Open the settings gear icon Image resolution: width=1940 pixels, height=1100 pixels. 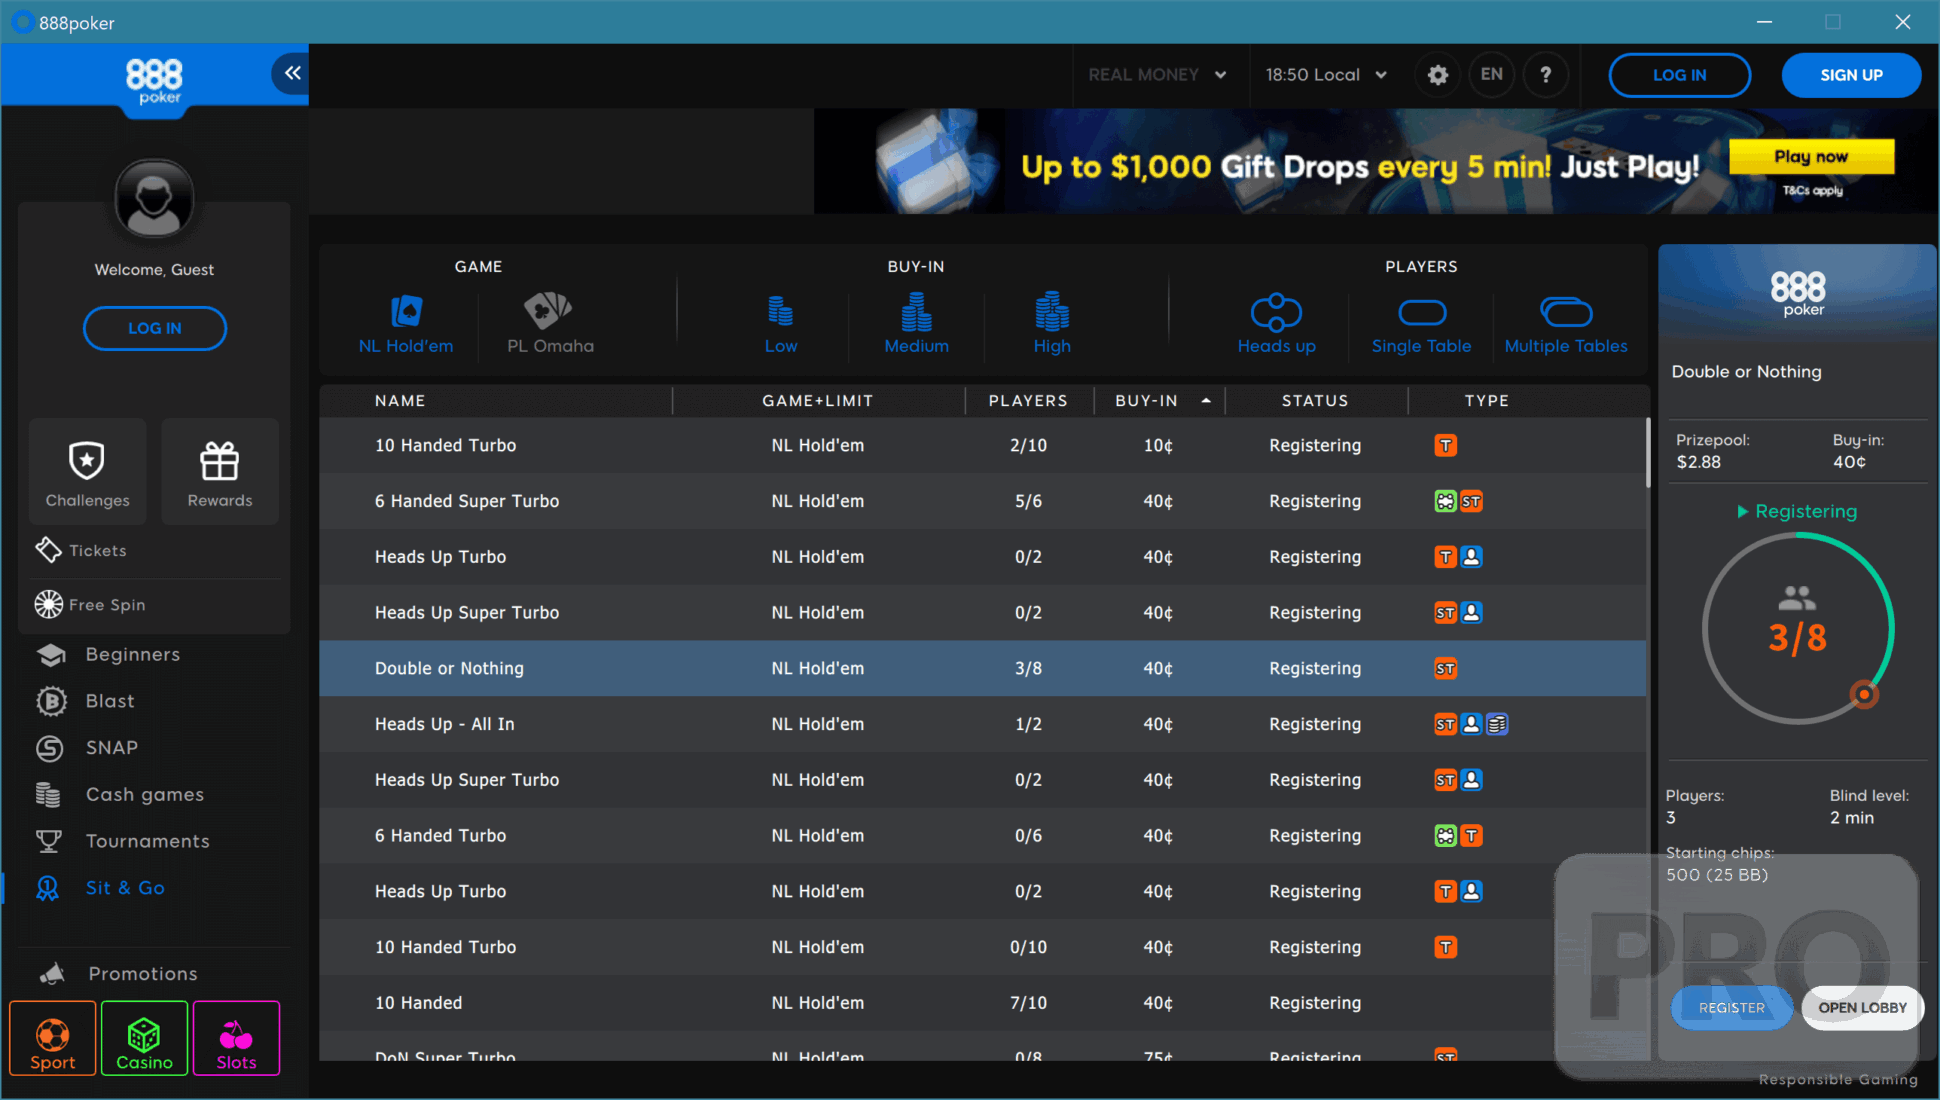(x=1437, y=75)
